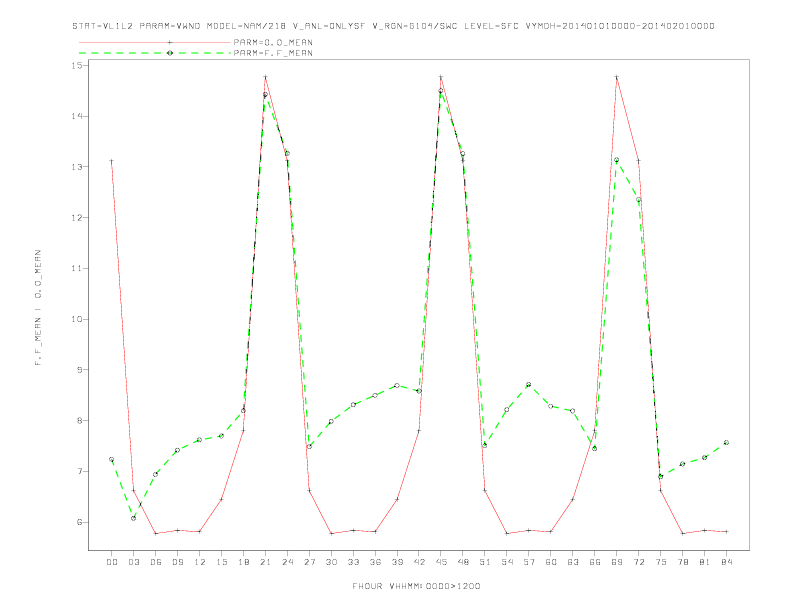Select the red solid legend line sample
The height and width of the screenshot is (612, 792).
pyautogui.click(x=155, y=42)
